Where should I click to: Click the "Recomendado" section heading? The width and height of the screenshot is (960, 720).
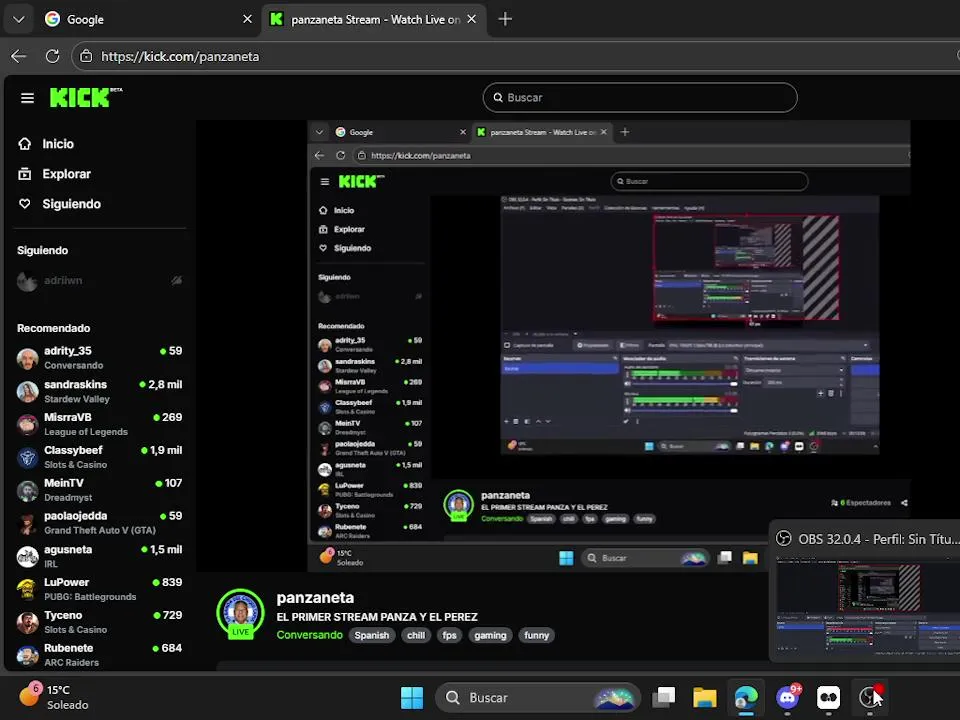click(x=53, y=328)
